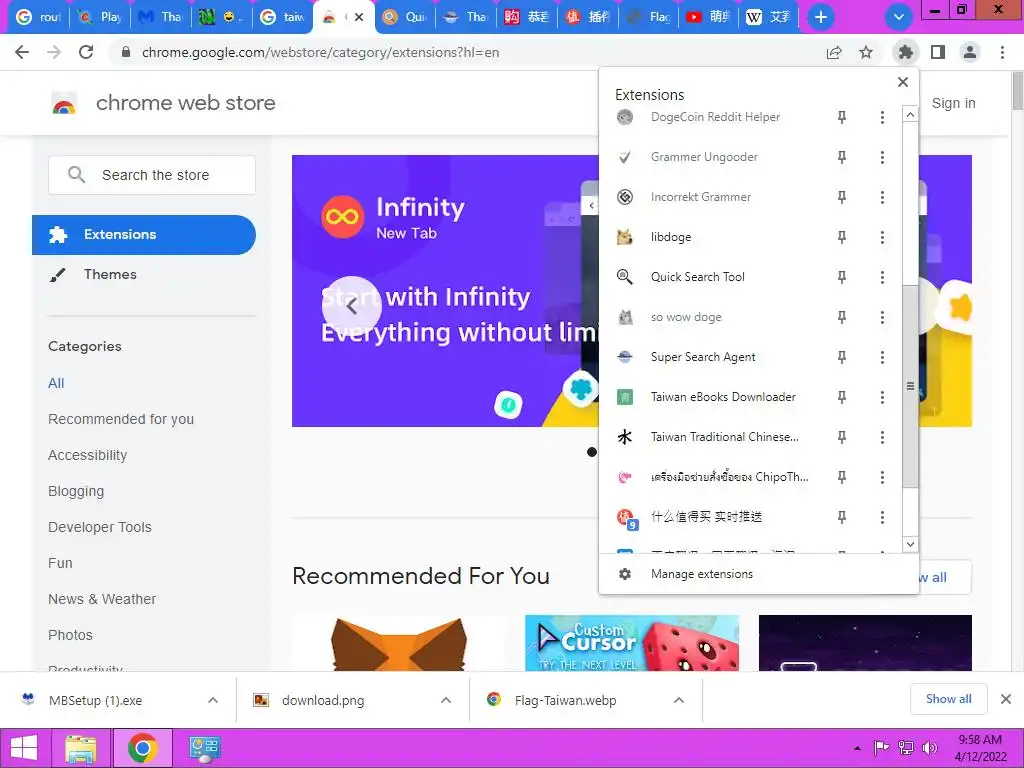Open the News & Weather category

102,599
